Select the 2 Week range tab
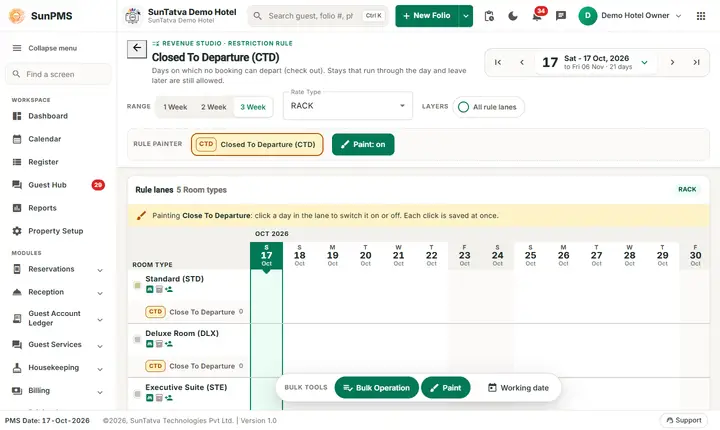The image size is (720, 430). (x=214, y=107)
